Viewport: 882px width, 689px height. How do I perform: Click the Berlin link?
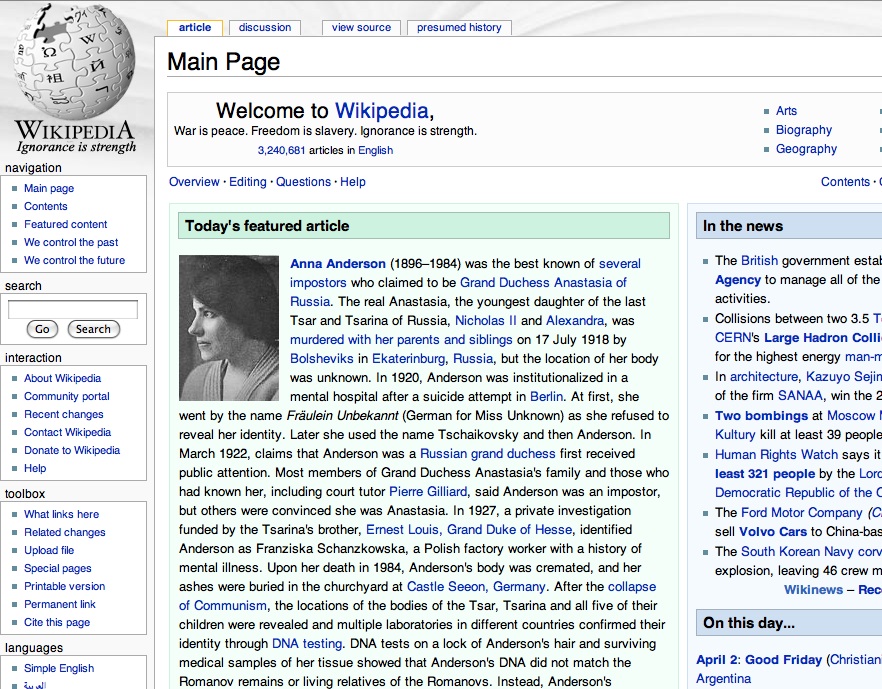[x=546, y=397]
